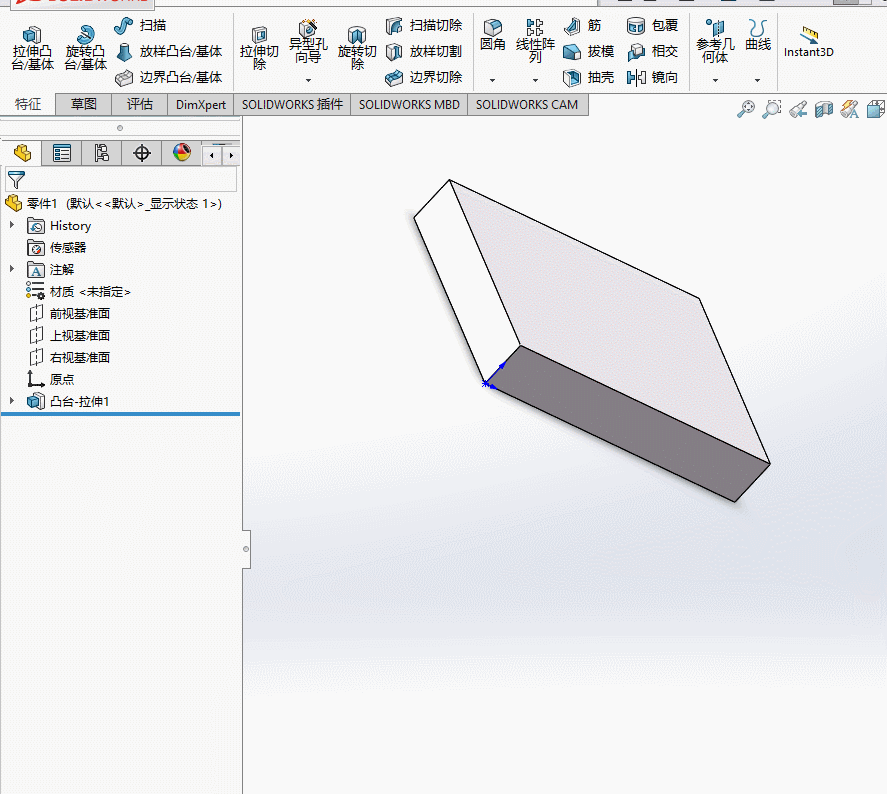Click the 圆角 fillet tool

(492, 35)
